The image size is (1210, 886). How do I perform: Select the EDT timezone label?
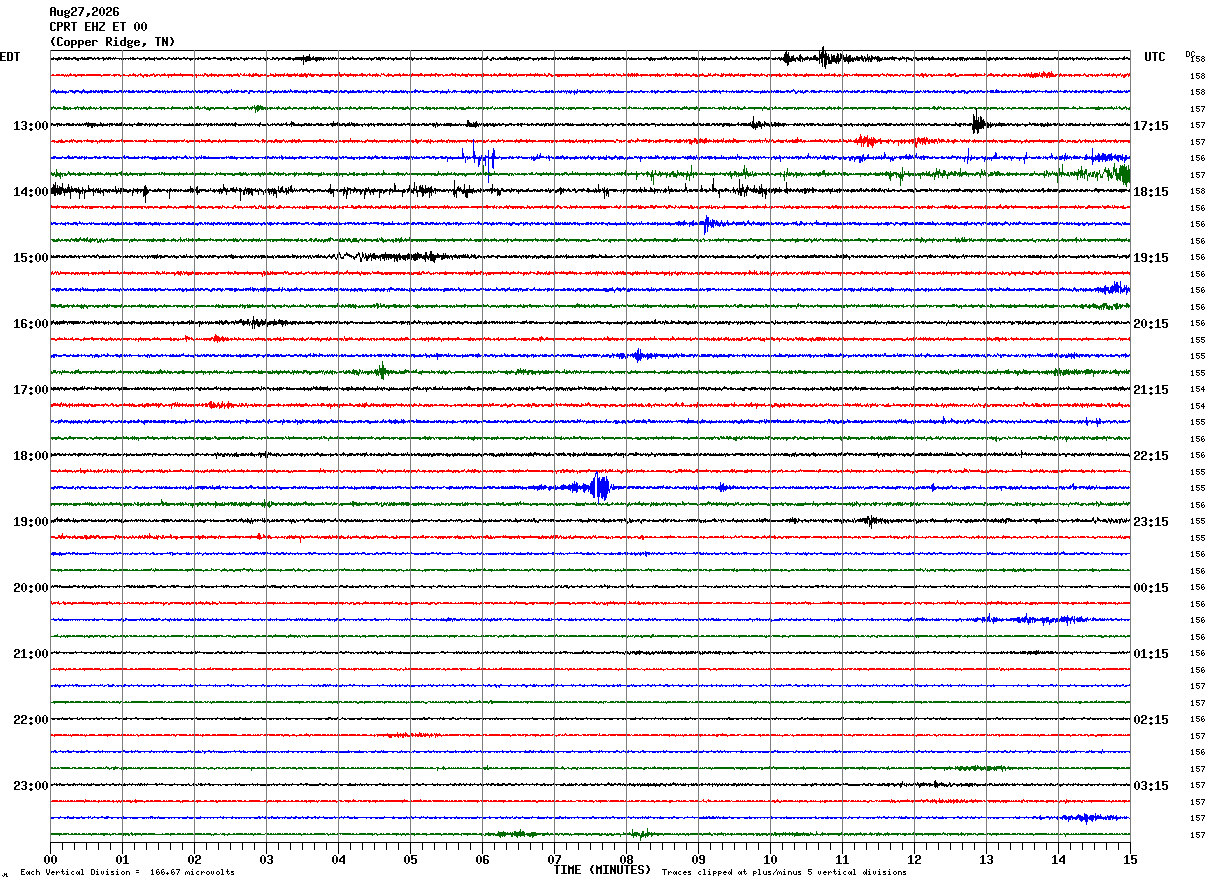coord(10,57)
